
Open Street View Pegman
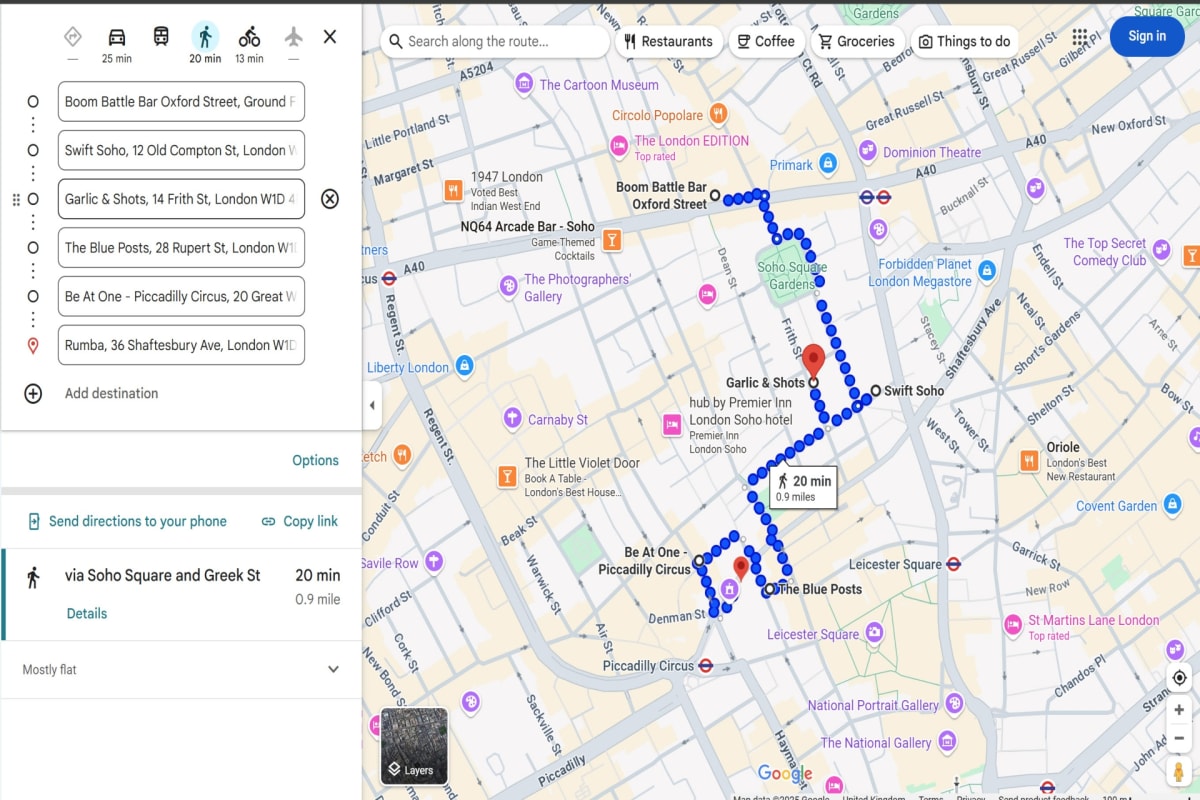pyautogui.click(x=1180, y=774)
